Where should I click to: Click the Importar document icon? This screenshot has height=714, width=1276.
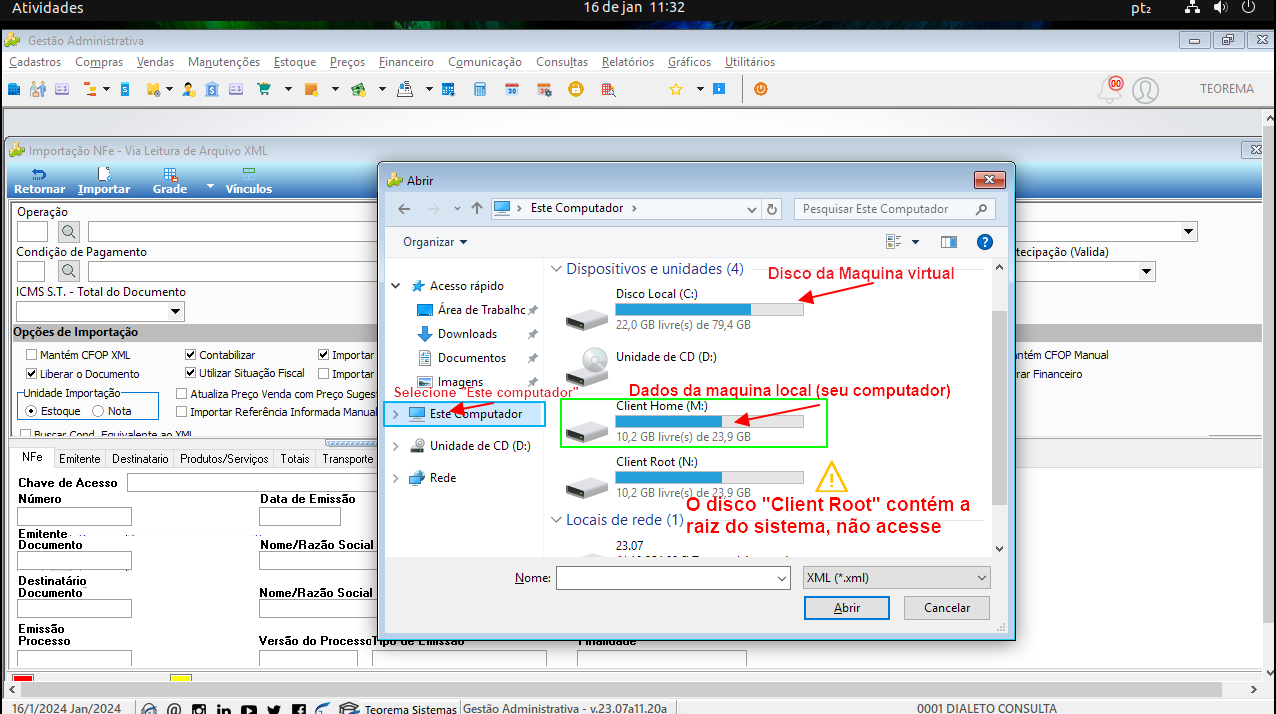pyautogui.click(x=103, y=174)
